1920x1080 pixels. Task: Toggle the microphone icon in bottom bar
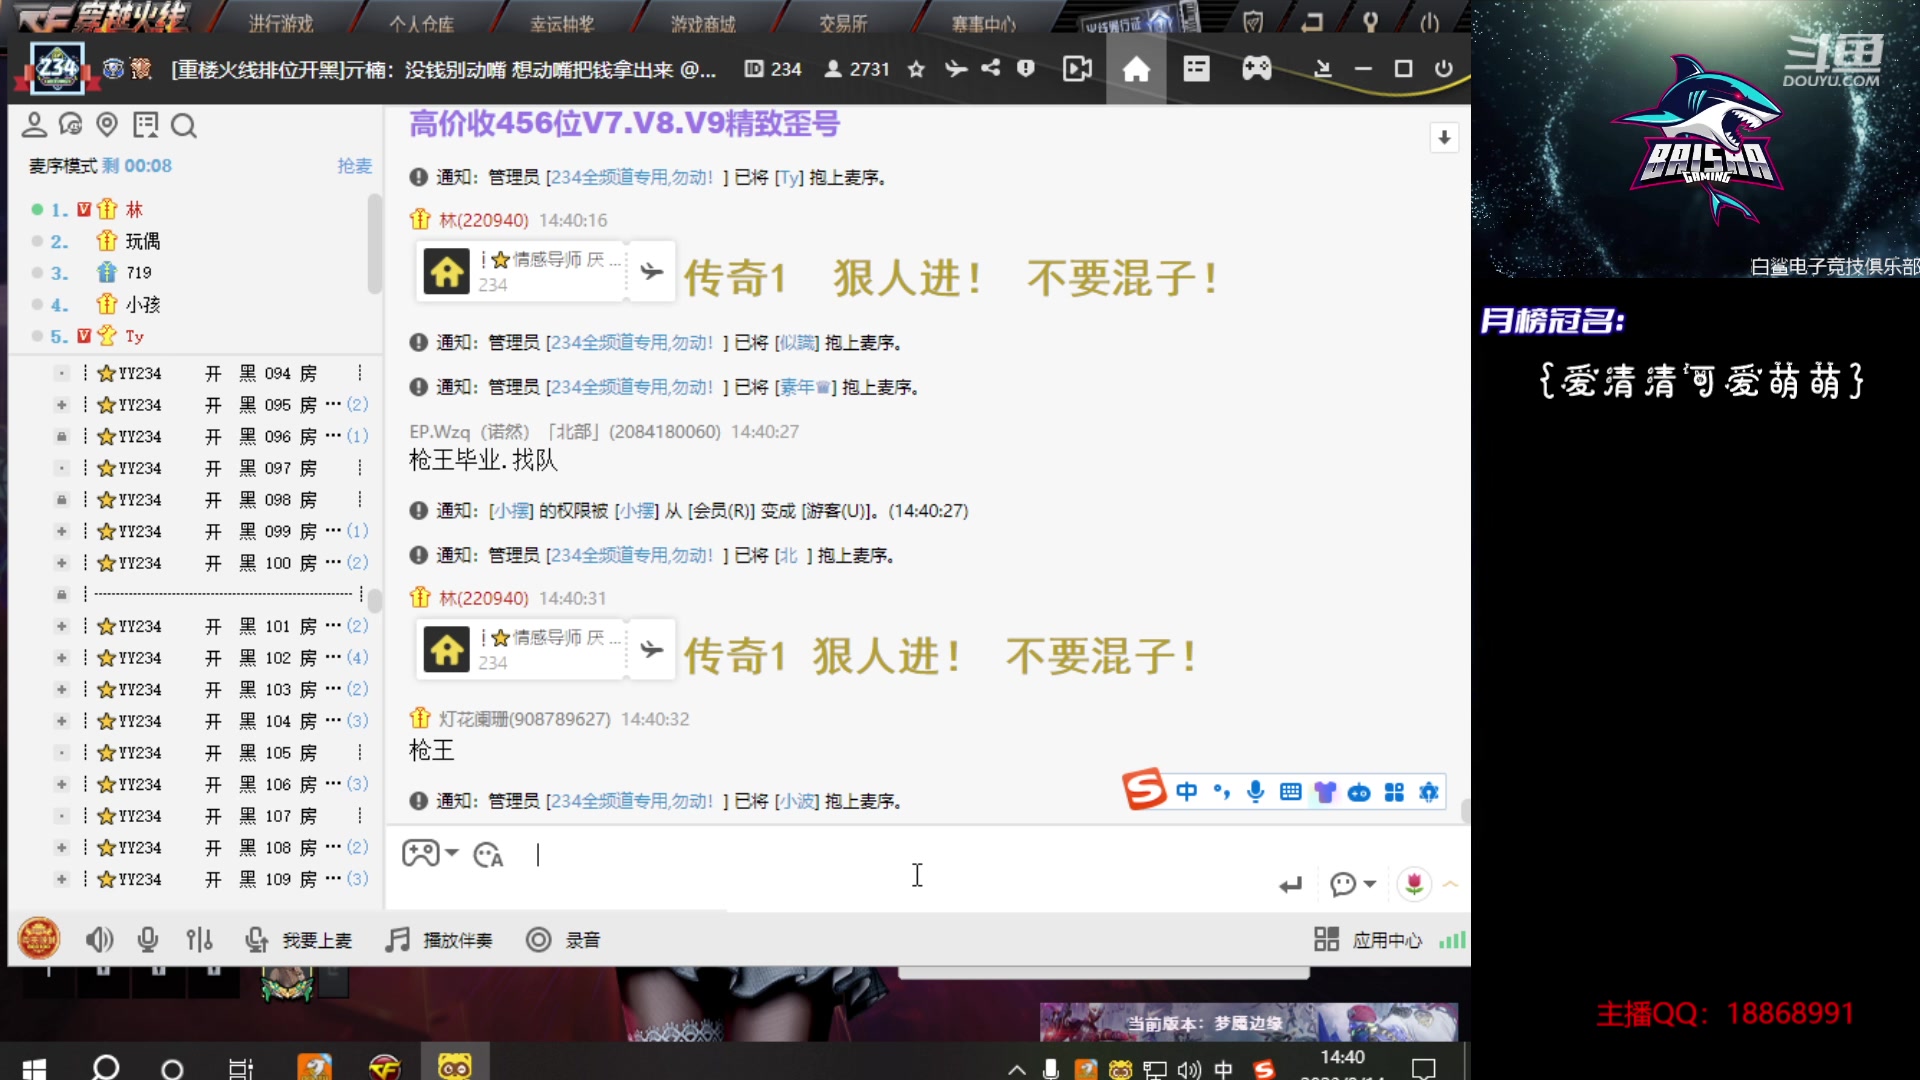pos(148,940)
